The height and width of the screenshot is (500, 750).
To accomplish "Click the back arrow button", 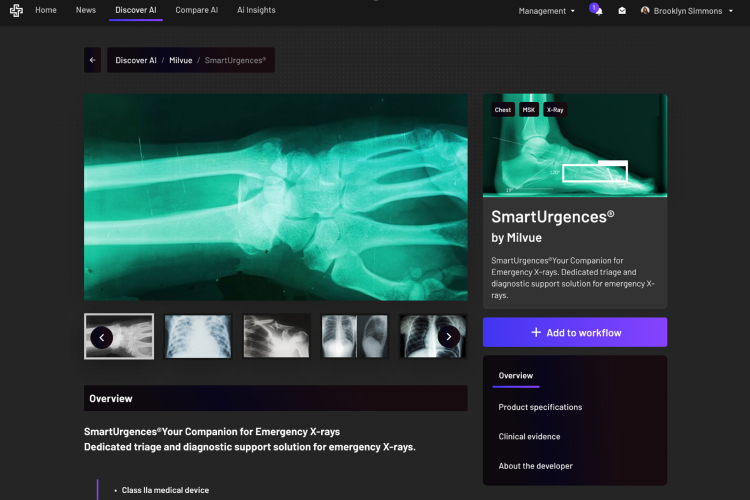I will pyautogui.click(x=92, y=60).
